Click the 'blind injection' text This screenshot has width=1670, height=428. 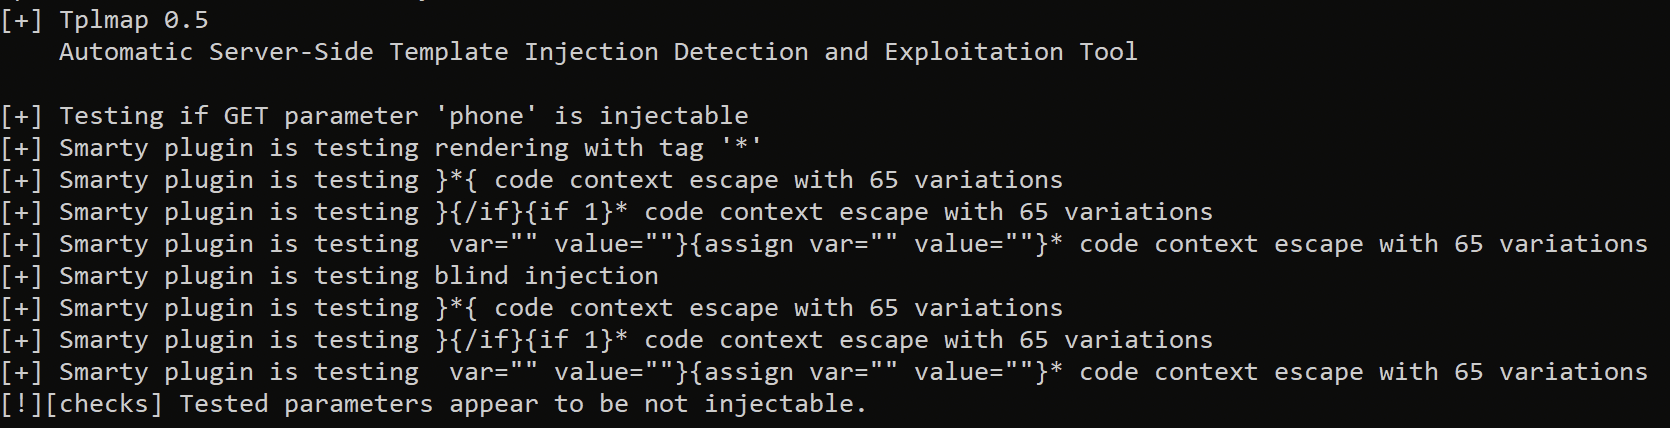pyautogui.click(x=546, y=276)
